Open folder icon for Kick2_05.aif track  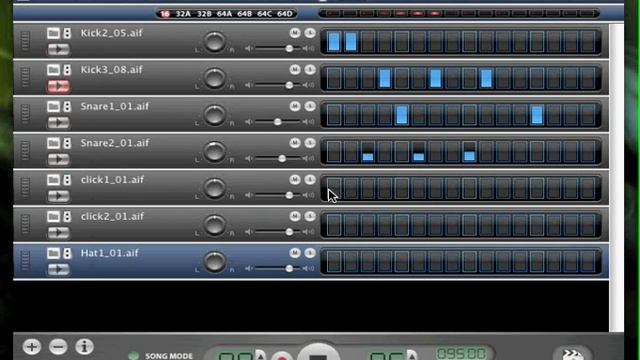click(x=53, y=33)
